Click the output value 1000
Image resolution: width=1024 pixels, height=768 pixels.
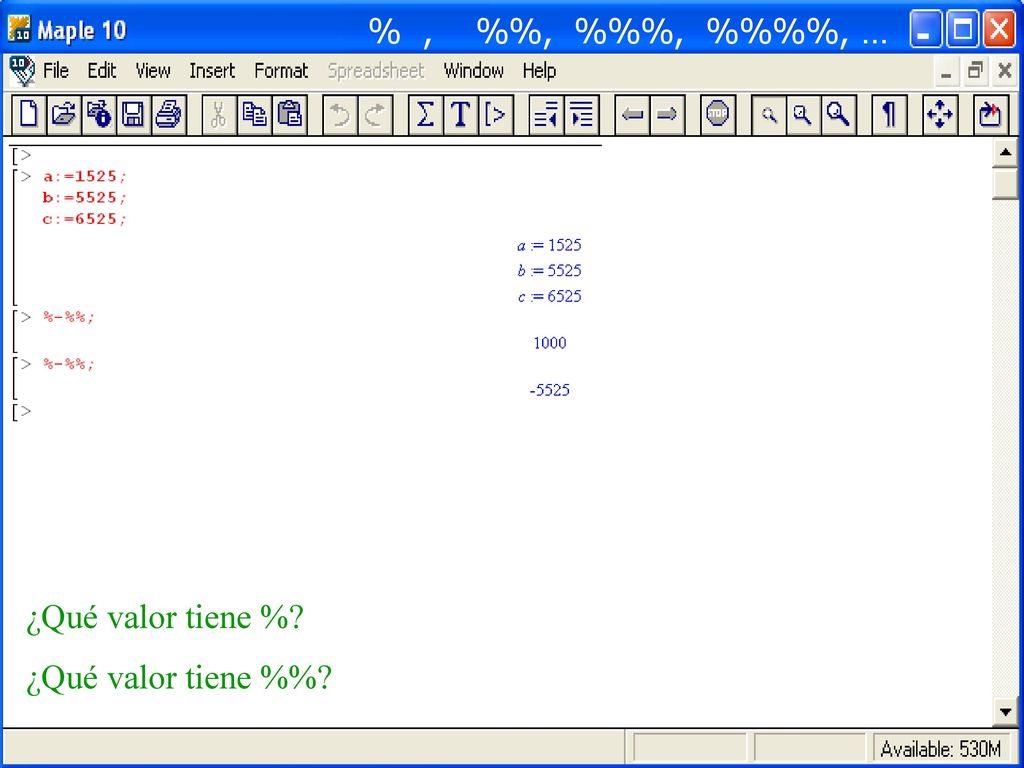click(x=550, y=343)
